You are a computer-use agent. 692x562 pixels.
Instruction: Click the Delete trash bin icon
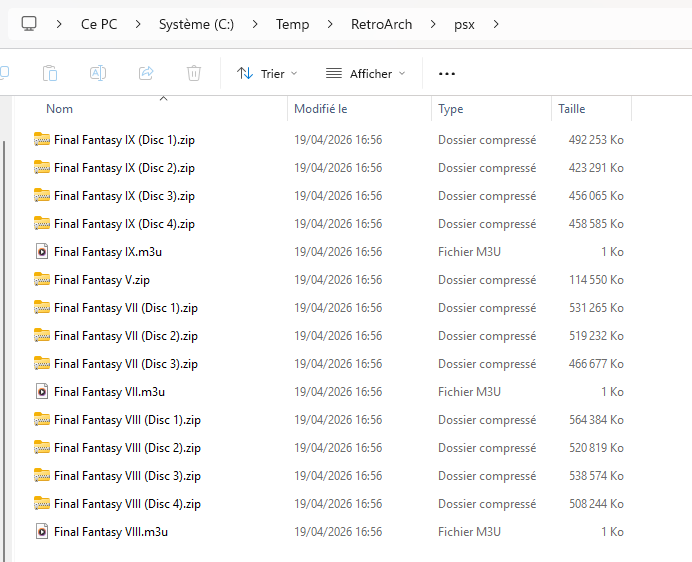(194, 73)
